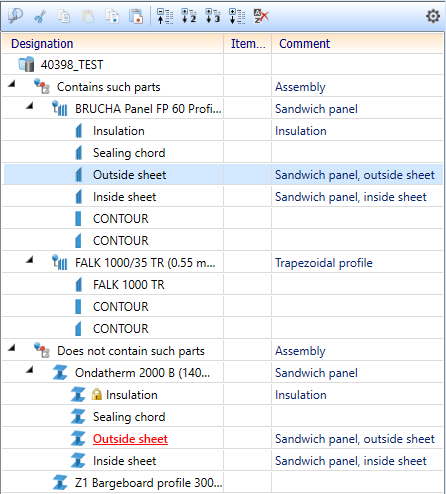Expand tree to level 2 icon
Viewport: 446px width, 494px height.
click(x=189, y=16)
